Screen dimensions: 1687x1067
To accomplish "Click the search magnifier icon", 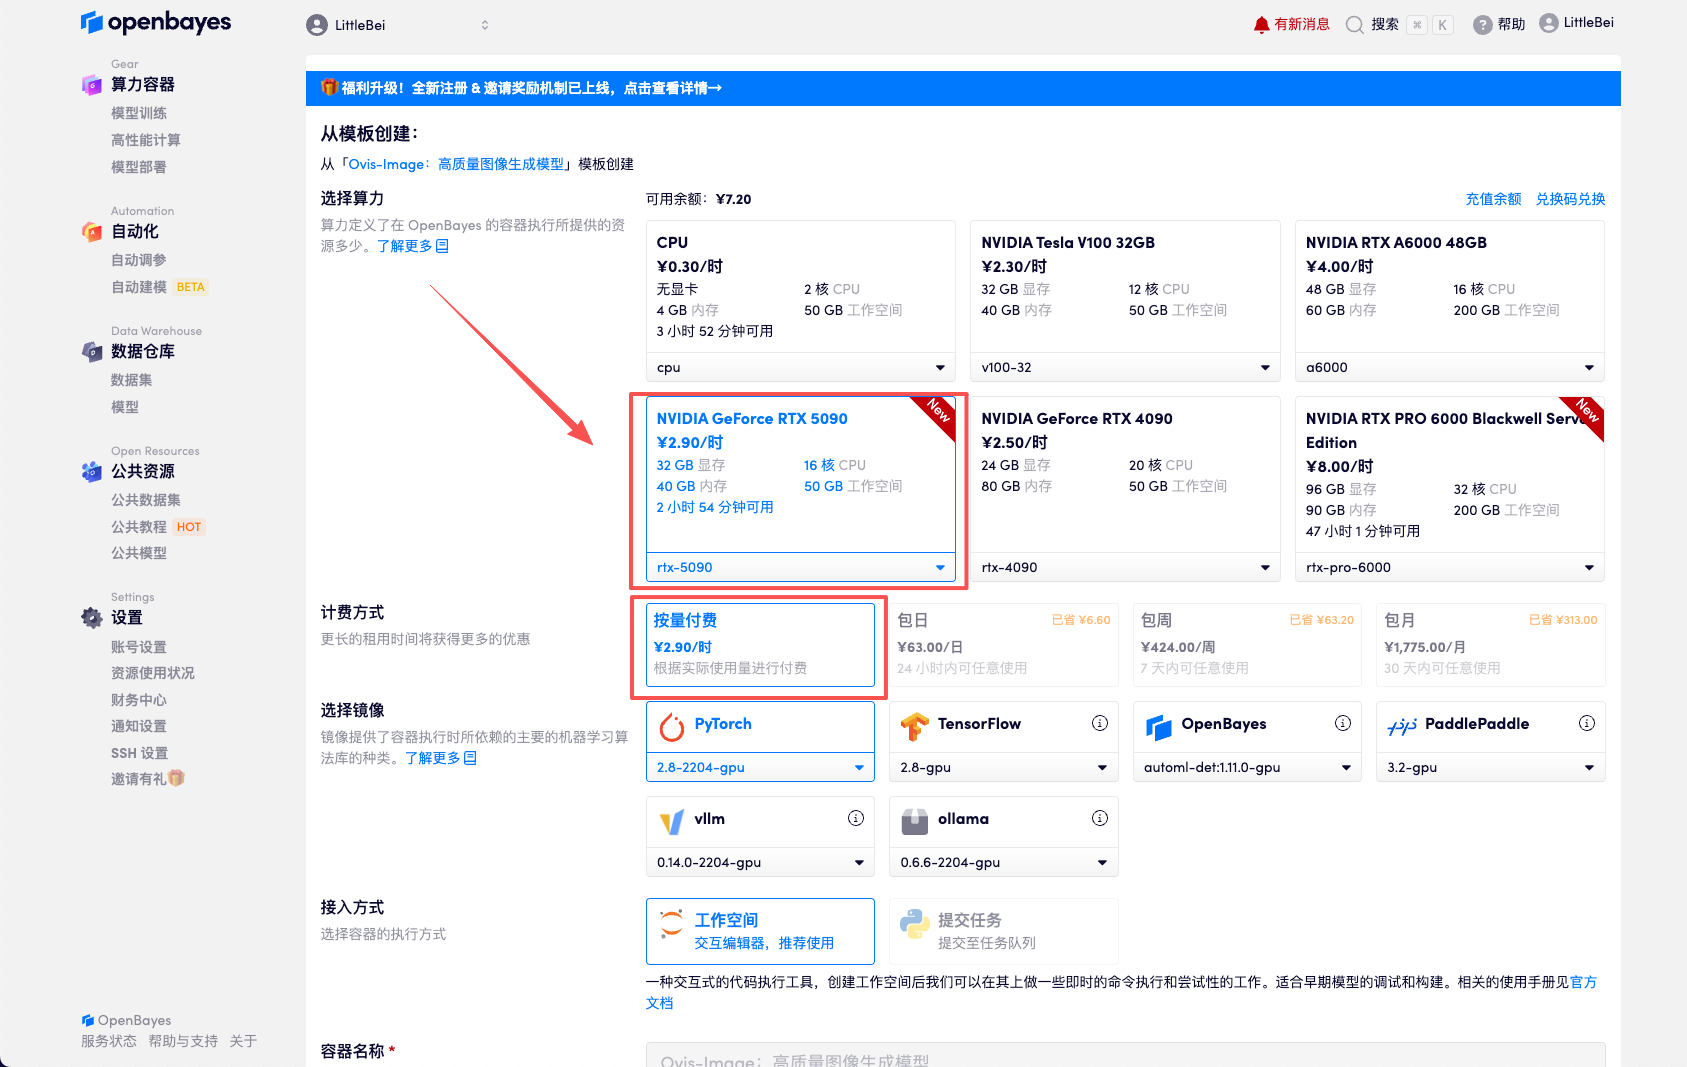I will 1355,25.
